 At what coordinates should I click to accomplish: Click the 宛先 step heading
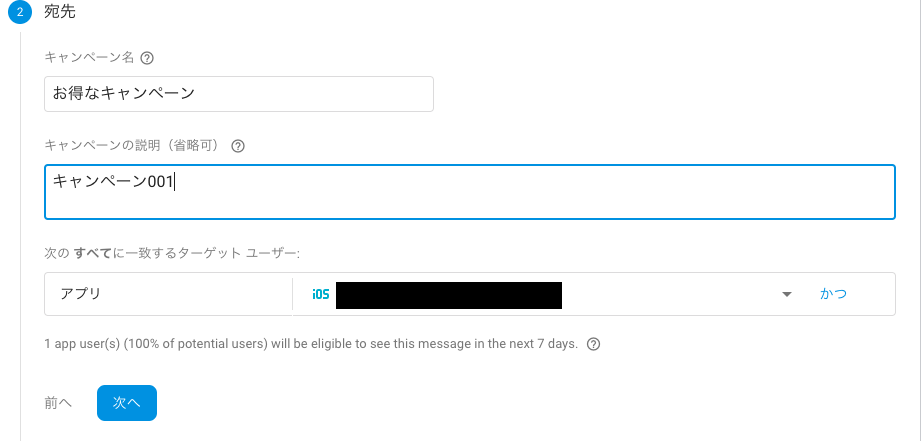coord(60,14)
